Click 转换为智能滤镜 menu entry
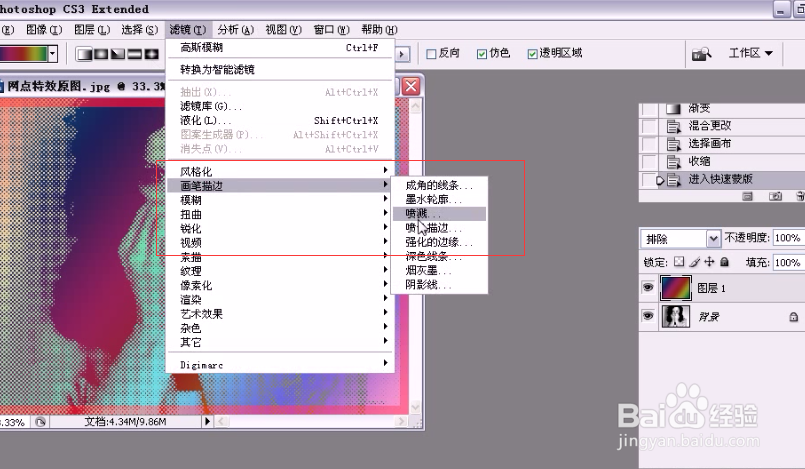The width and height of the screenshot is (805, 469). click(x=280, y=69)
